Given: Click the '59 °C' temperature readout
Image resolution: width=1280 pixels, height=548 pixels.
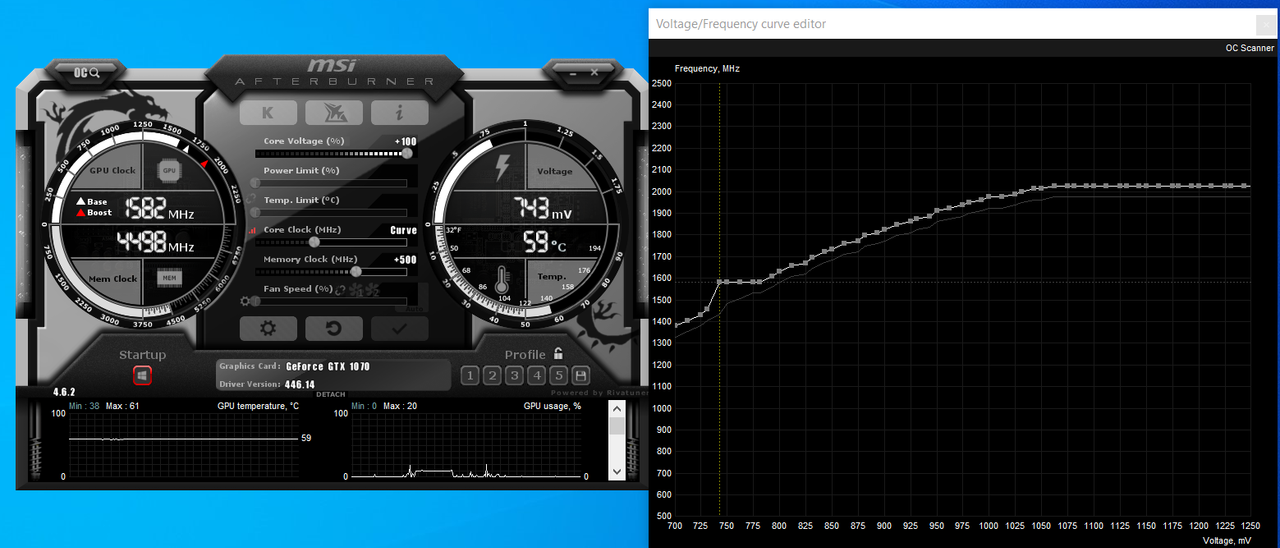Looking at the screenshot, I should tap(545, 242).
